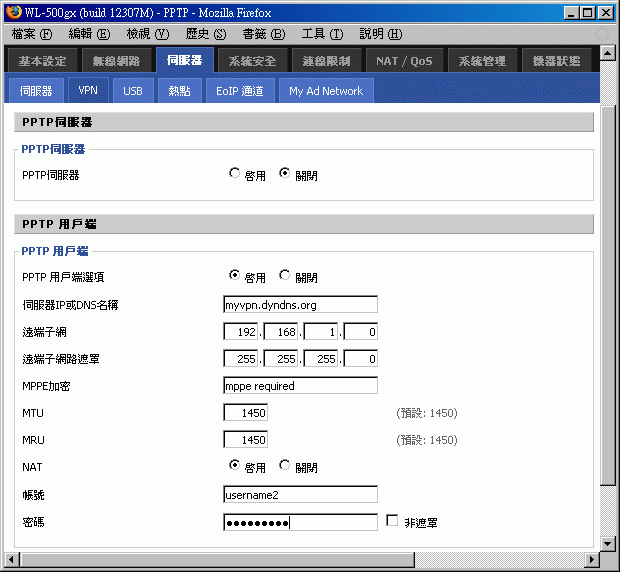Open the NAT / QoS tab

click(x=404, y=61)
